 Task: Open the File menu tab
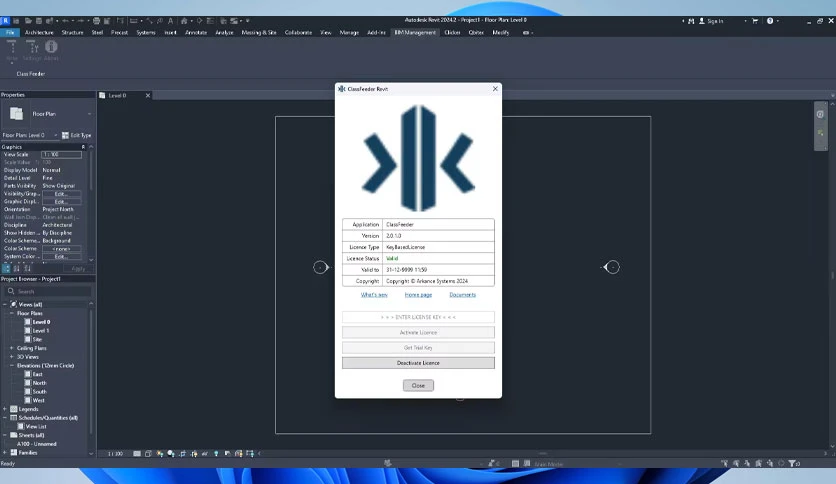tap(10, 33)
